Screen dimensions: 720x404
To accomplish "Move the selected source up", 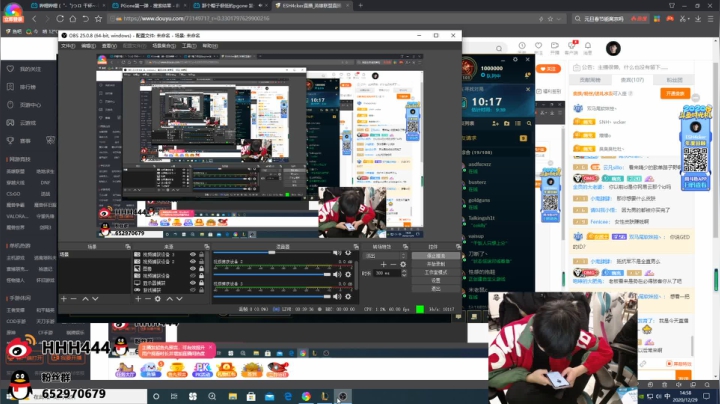I will click(x=169, y=299).
